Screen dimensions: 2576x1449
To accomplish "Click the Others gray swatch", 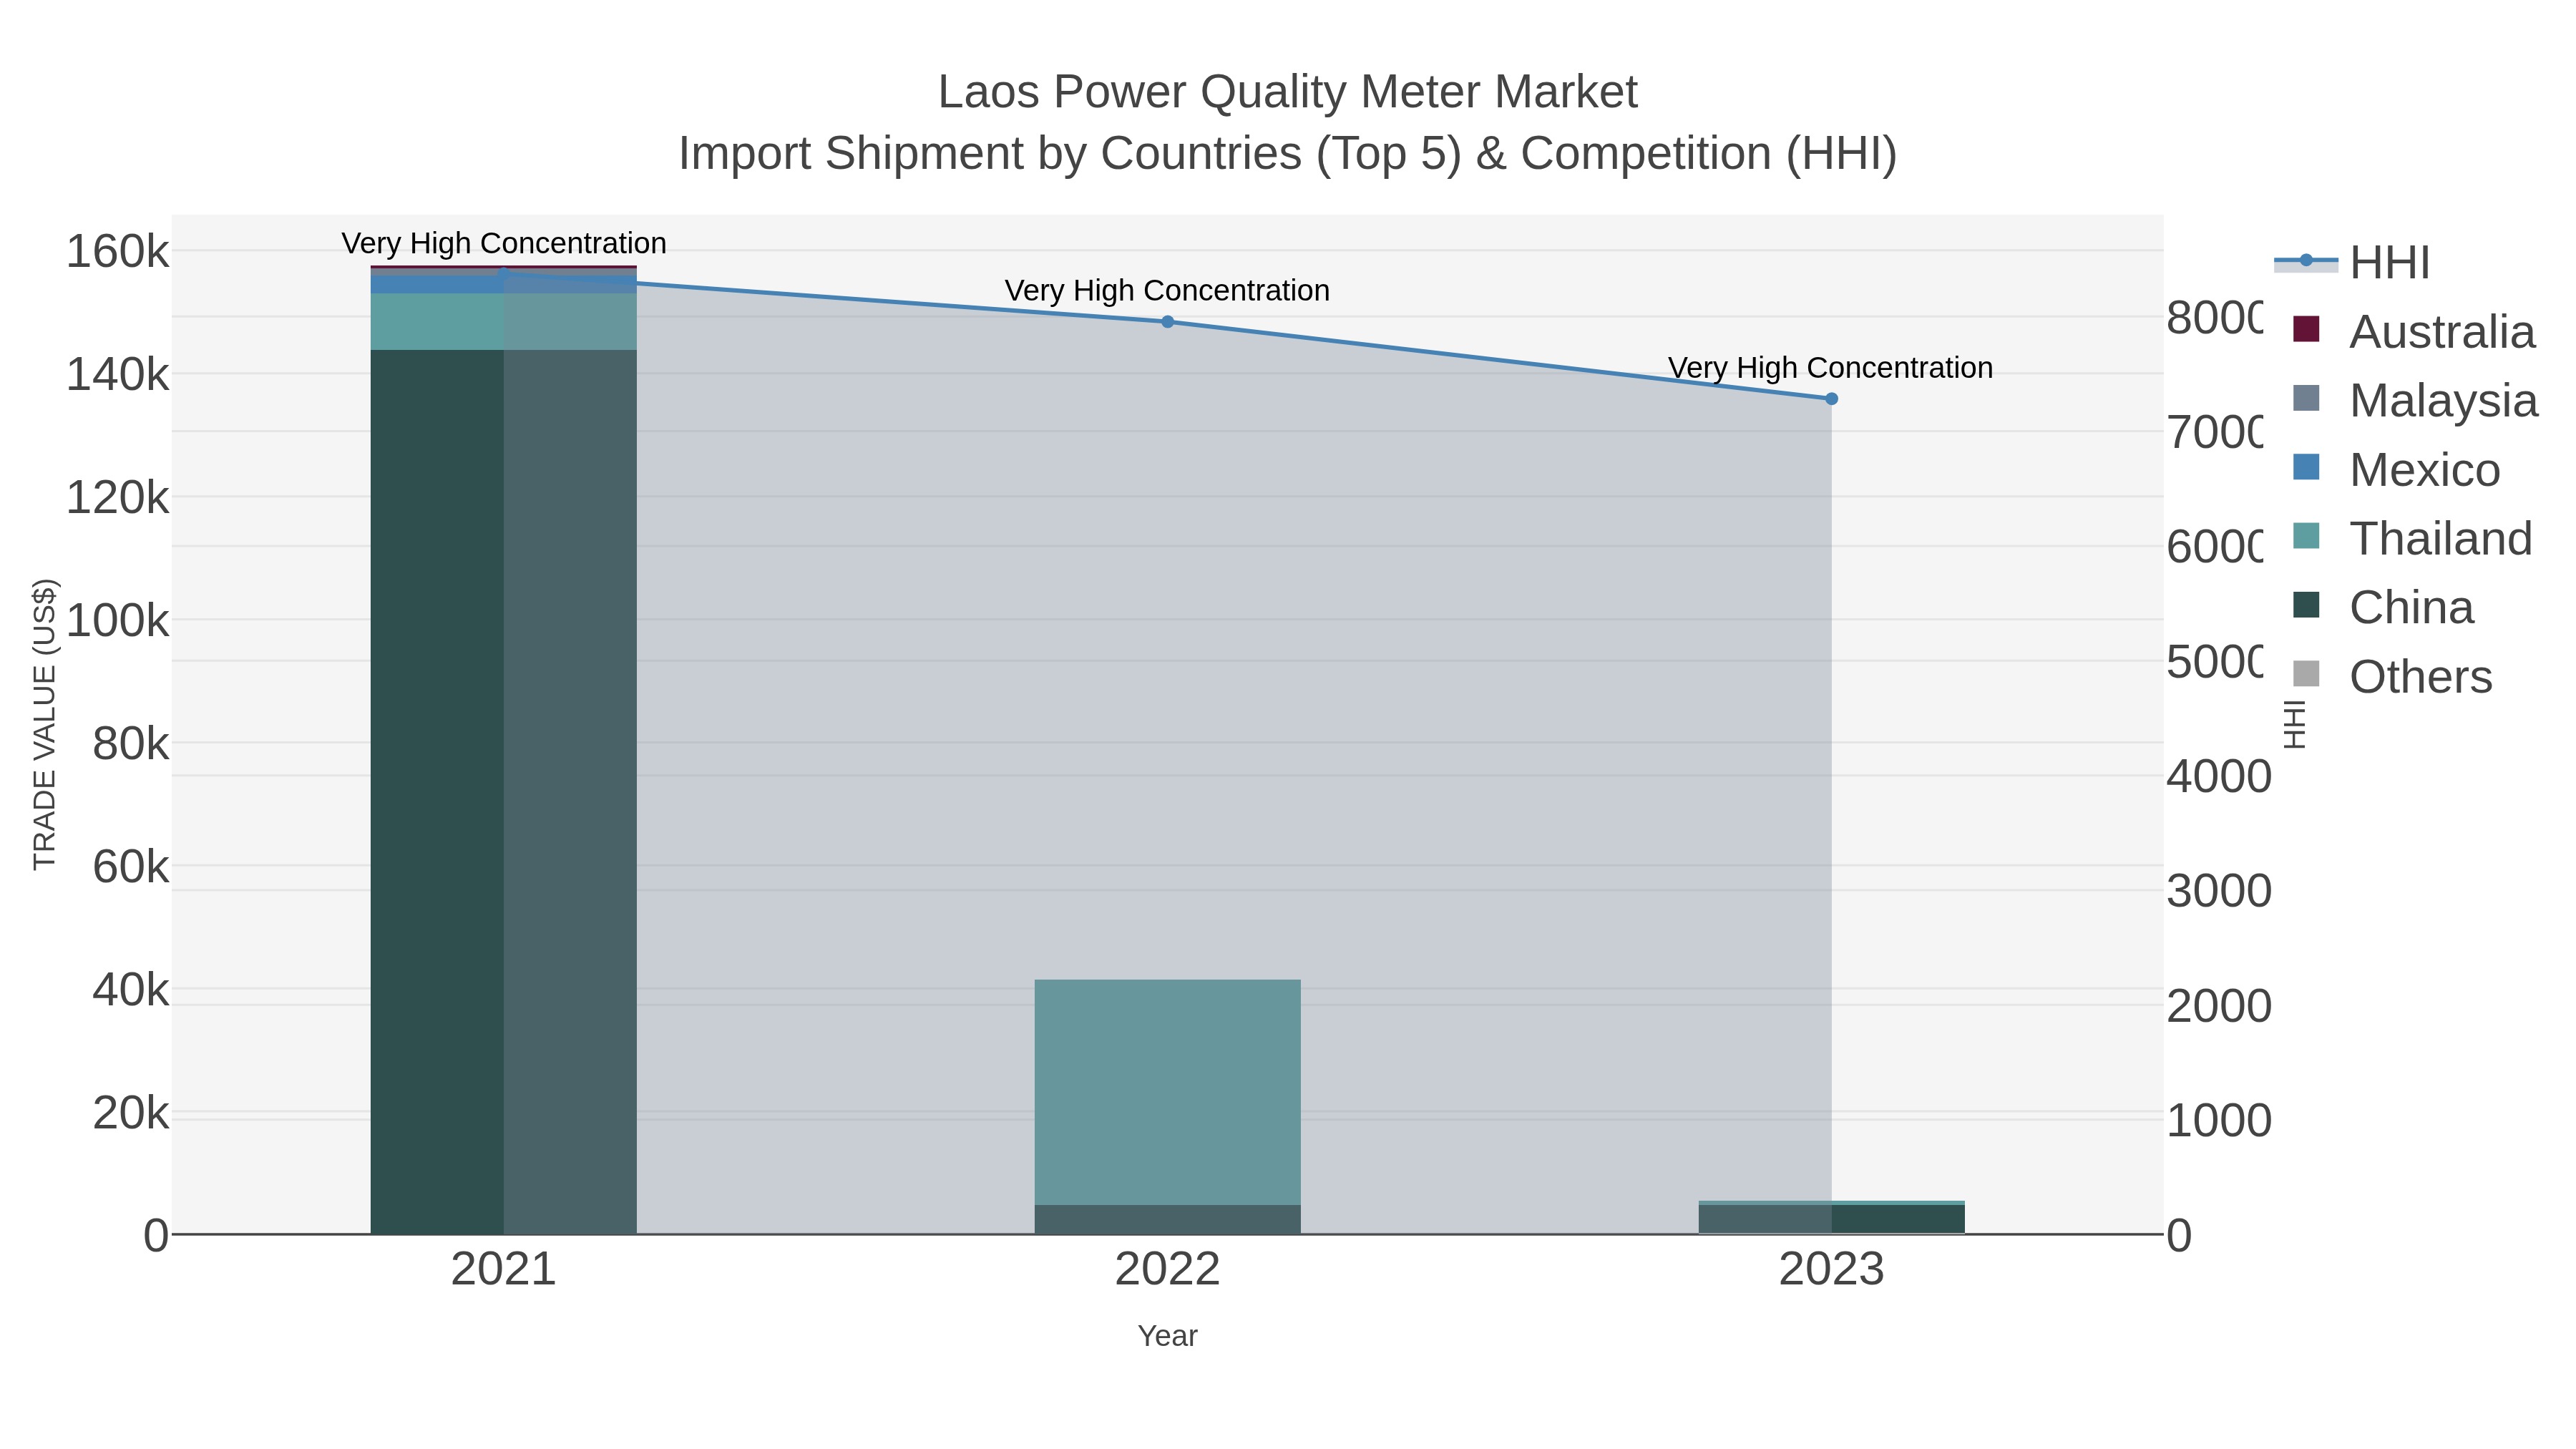I will 2306,673.
